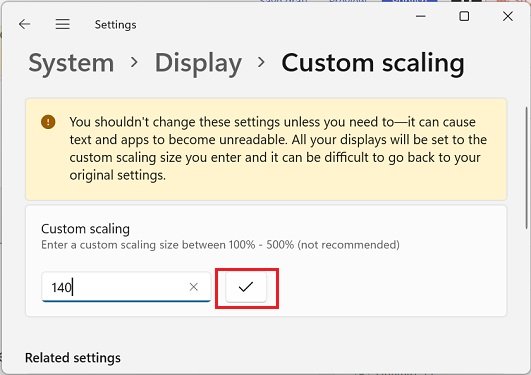Navigate to the System breadcrumb
531x375 pixels.
(x=71, y=63)
